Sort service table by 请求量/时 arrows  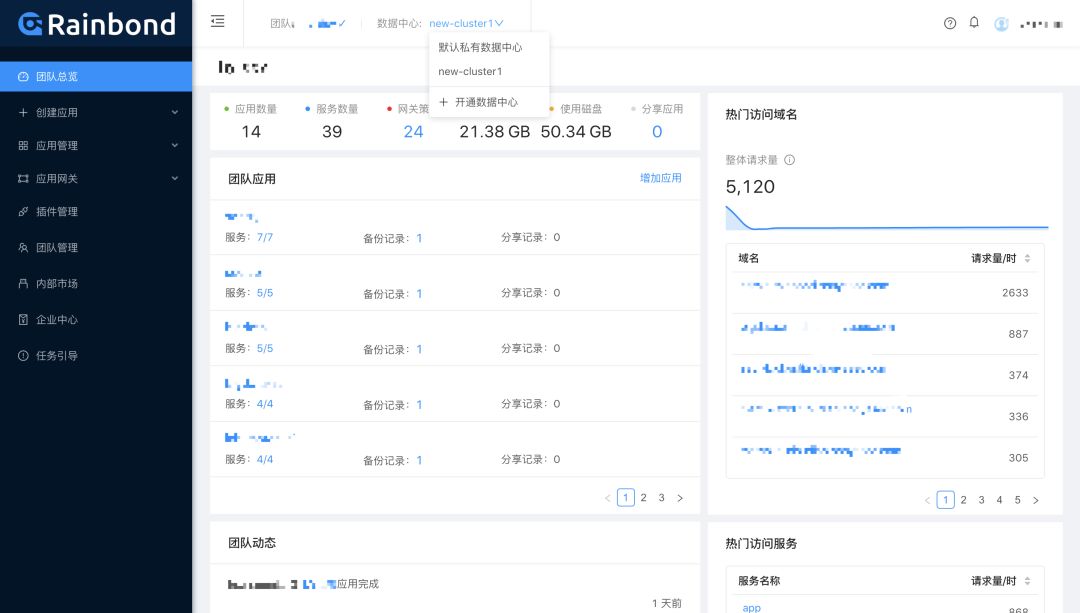tap(1027, 581)
